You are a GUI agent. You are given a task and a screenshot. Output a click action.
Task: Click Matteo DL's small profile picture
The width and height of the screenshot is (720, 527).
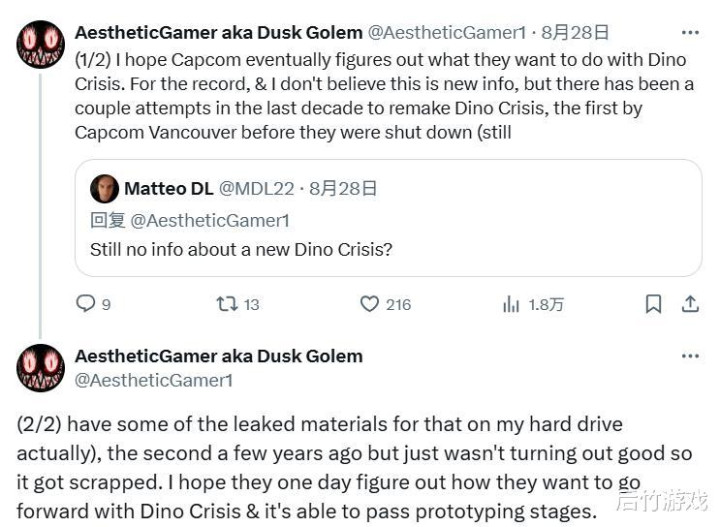click(104, 189)
